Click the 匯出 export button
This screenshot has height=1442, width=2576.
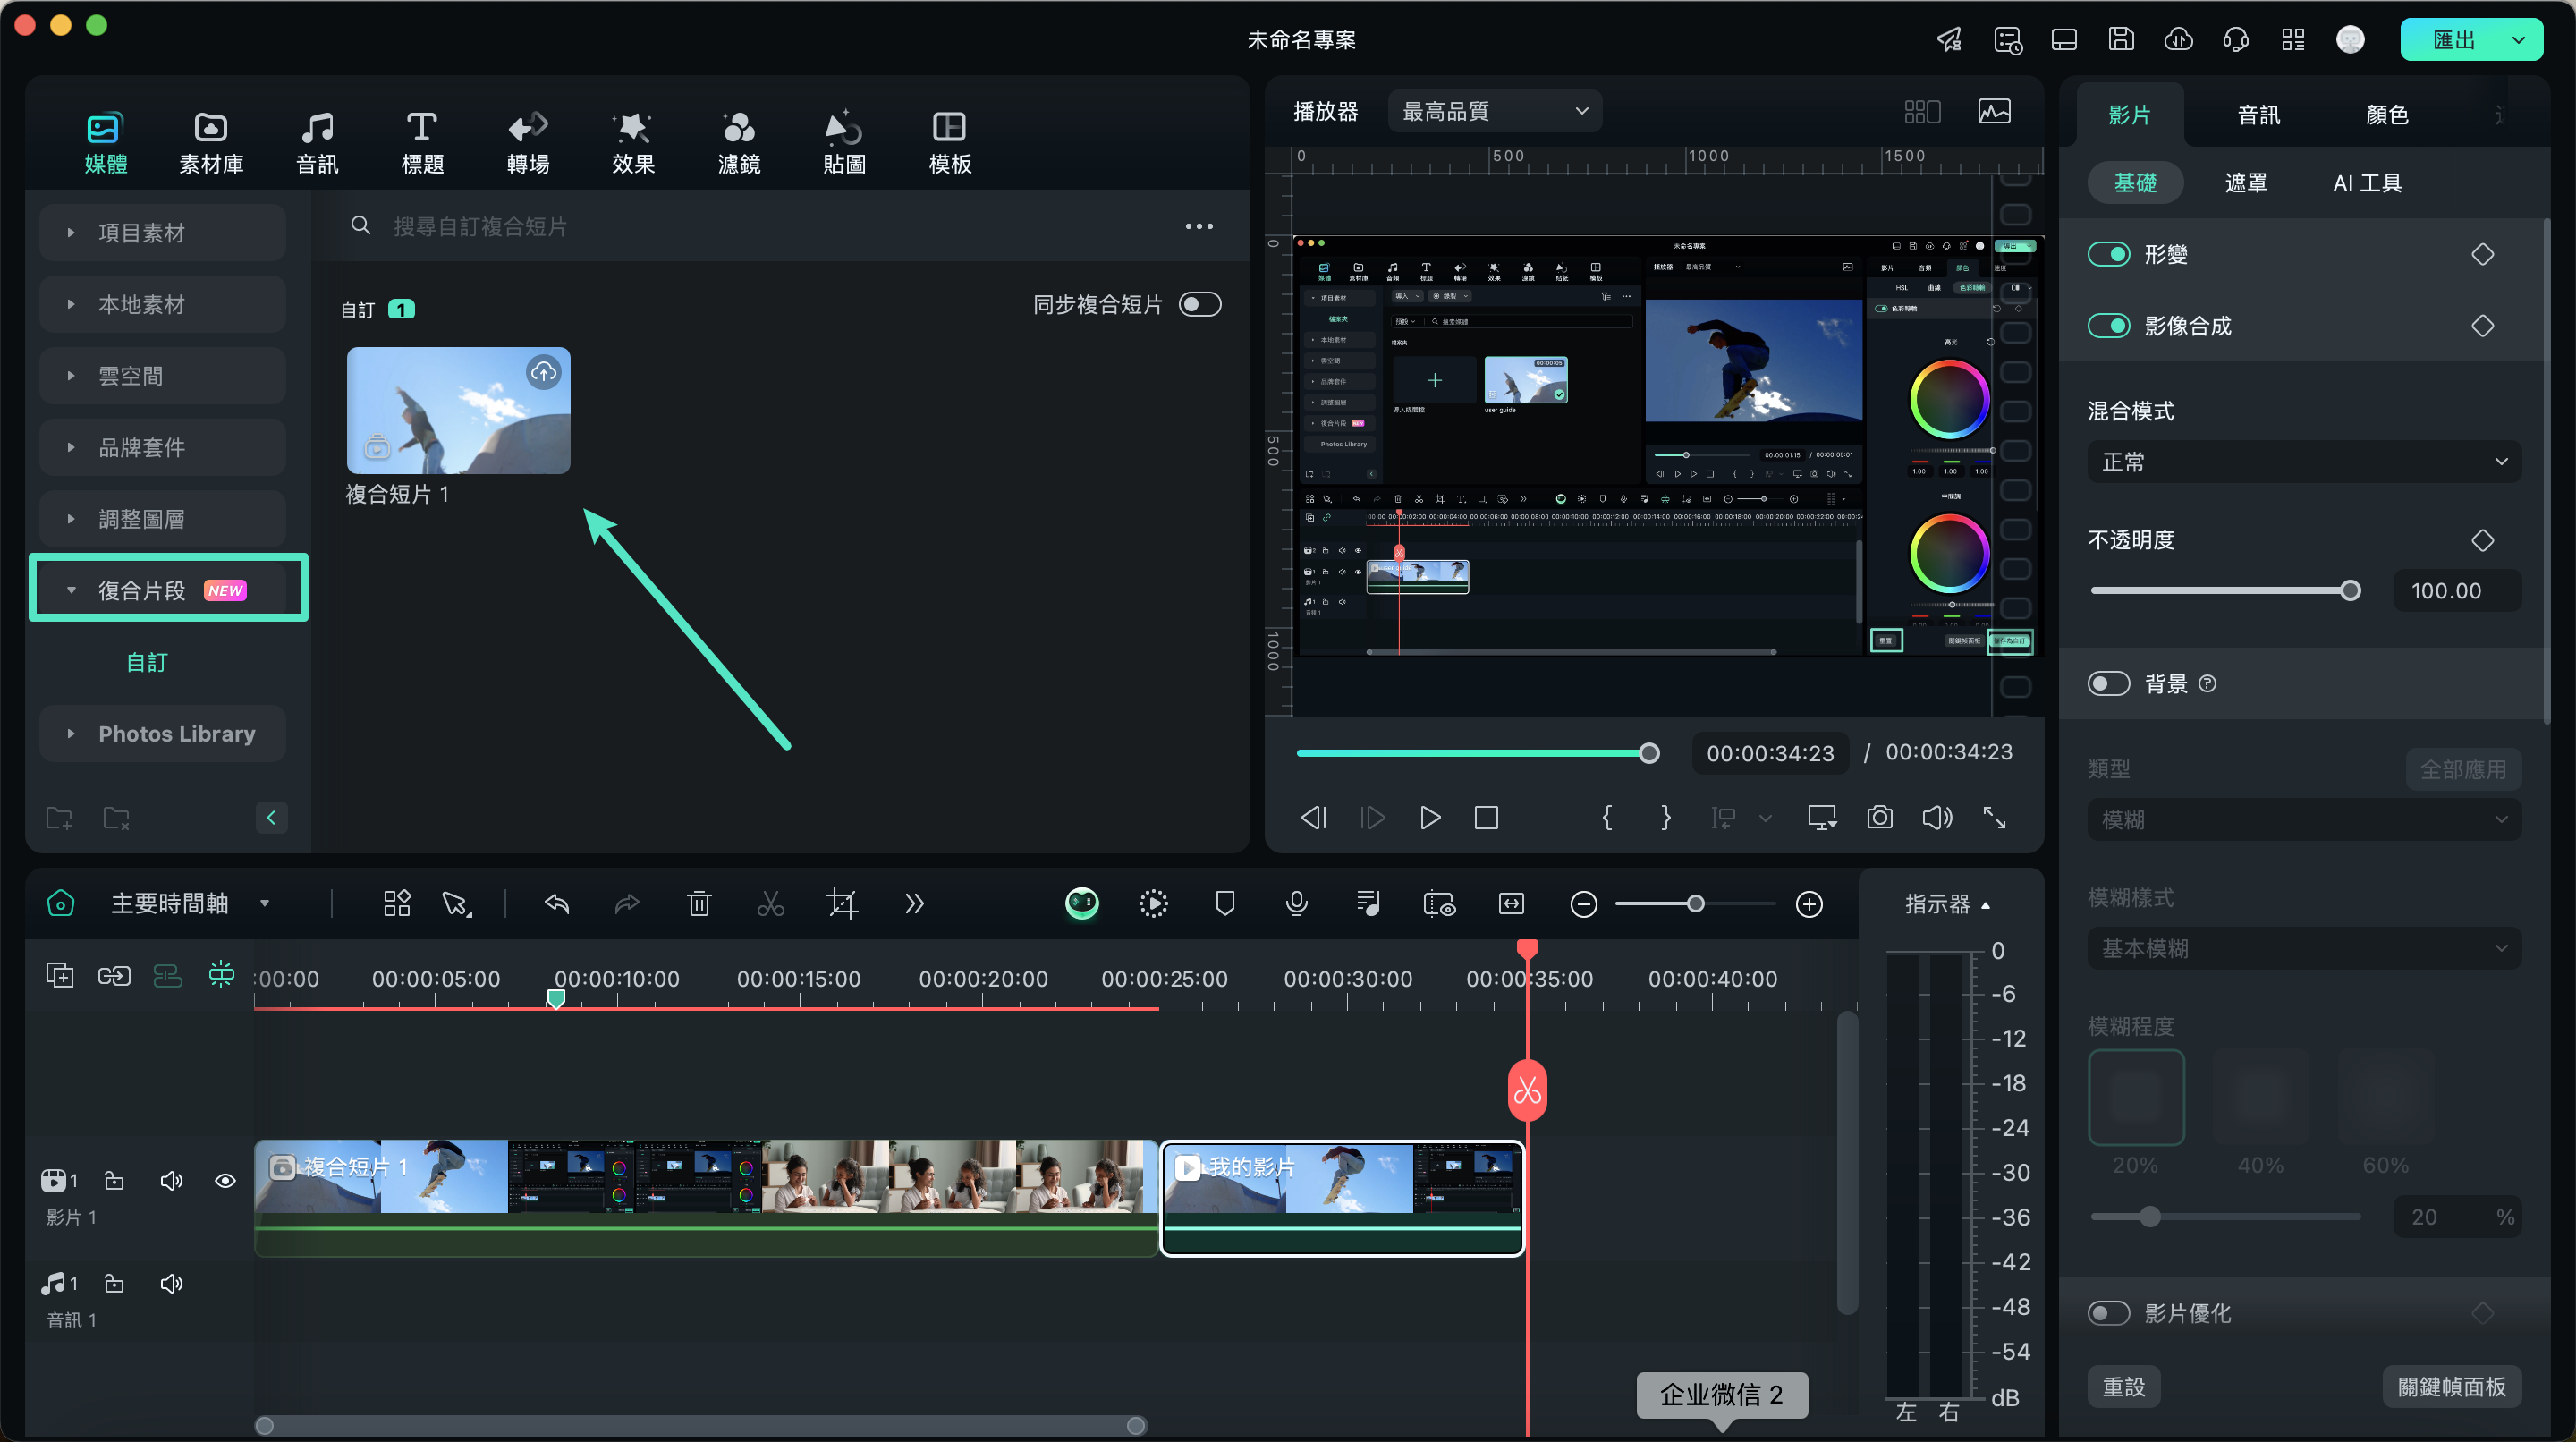coord(2453,40)
